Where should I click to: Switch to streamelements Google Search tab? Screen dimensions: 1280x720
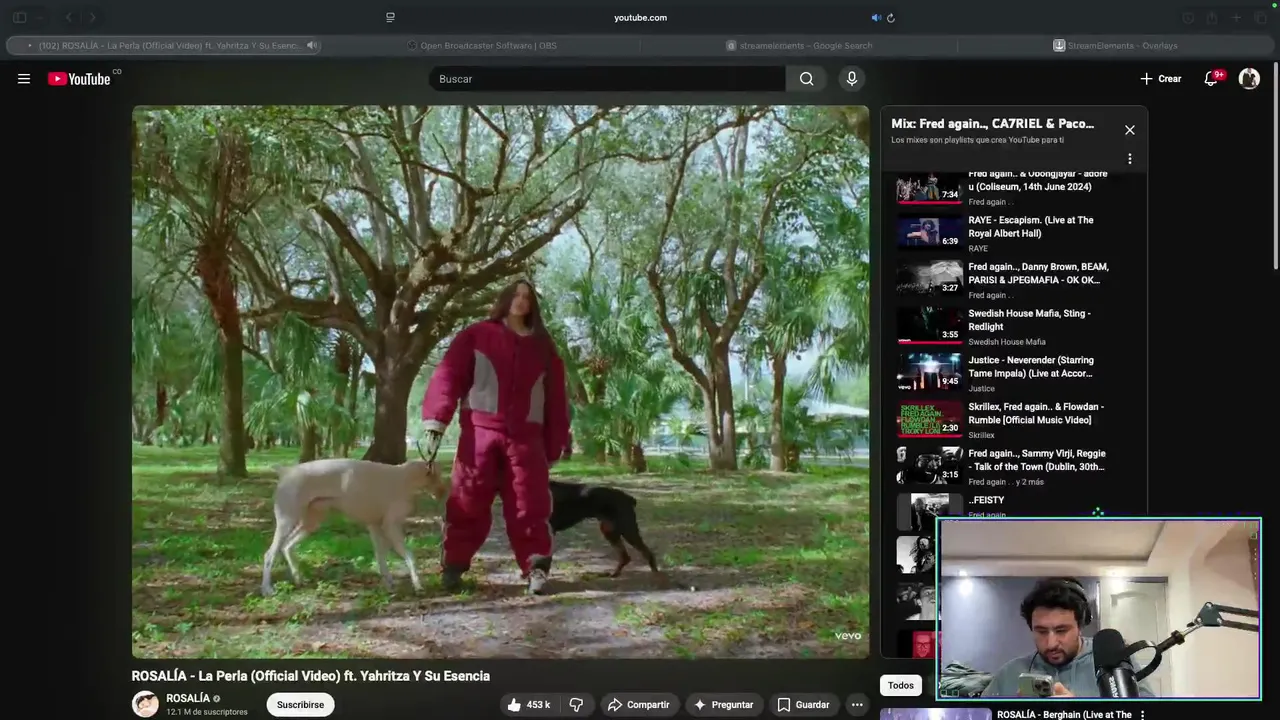[799, 45]
